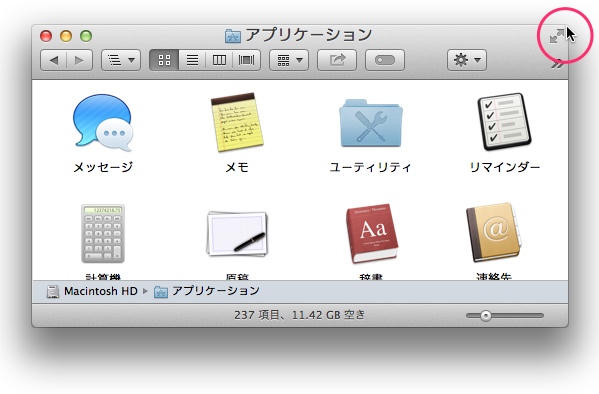Select the メモ label text
Image resolution: width=599 pixels, height=394 pixels.
237,167
